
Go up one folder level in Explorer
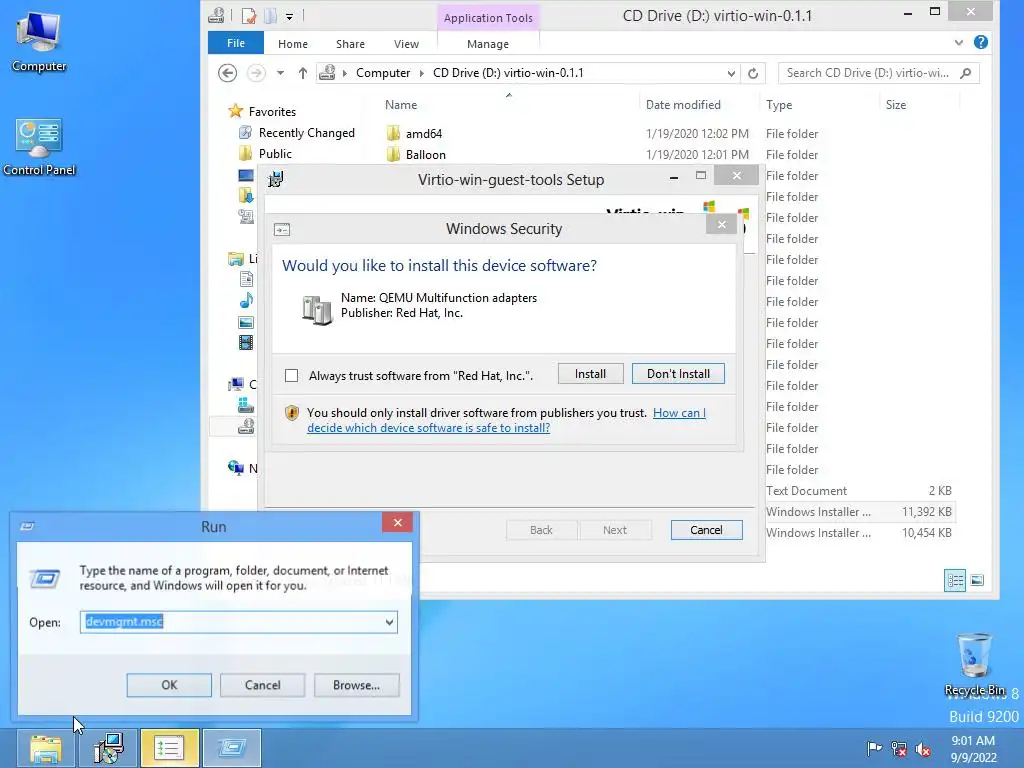click(302, 73)
